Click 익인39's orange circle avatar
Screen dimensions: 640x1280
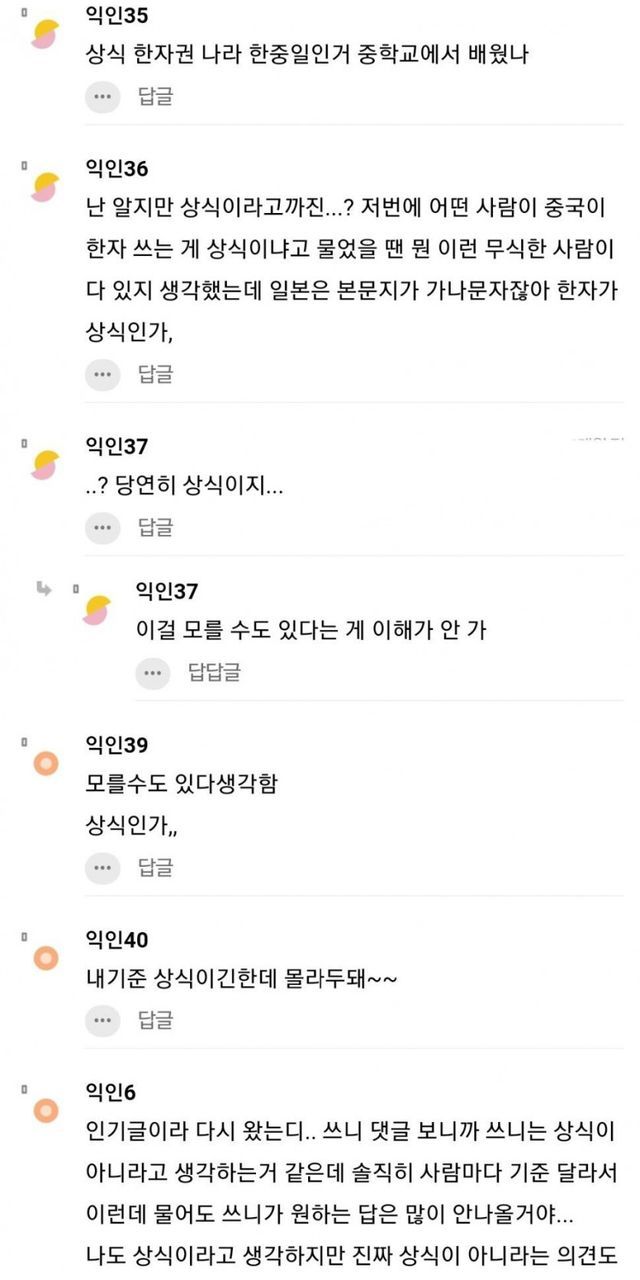[45, 764]
